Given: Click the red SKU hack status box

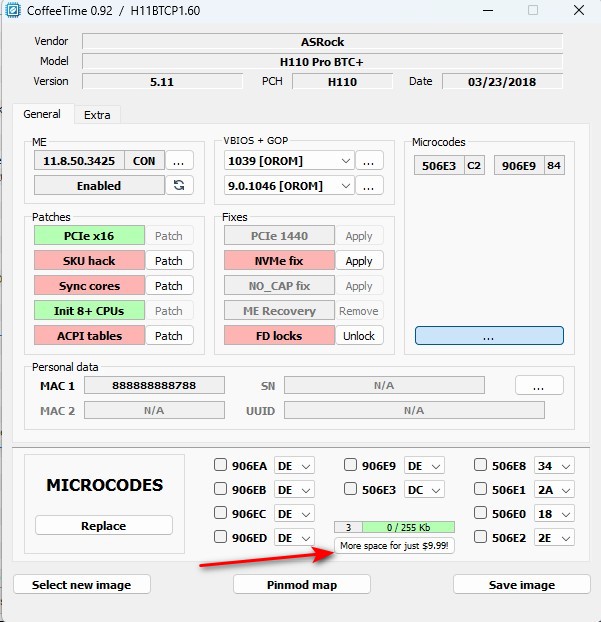Looking at the screenshot, I should [89, 261].
